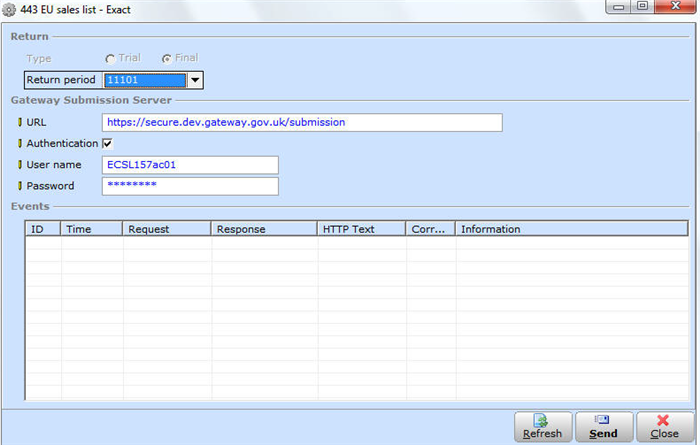Image resolution: width=700 pixels, height=445 pixels.
Task: Click the Refresh button
Action: [543, 427]
